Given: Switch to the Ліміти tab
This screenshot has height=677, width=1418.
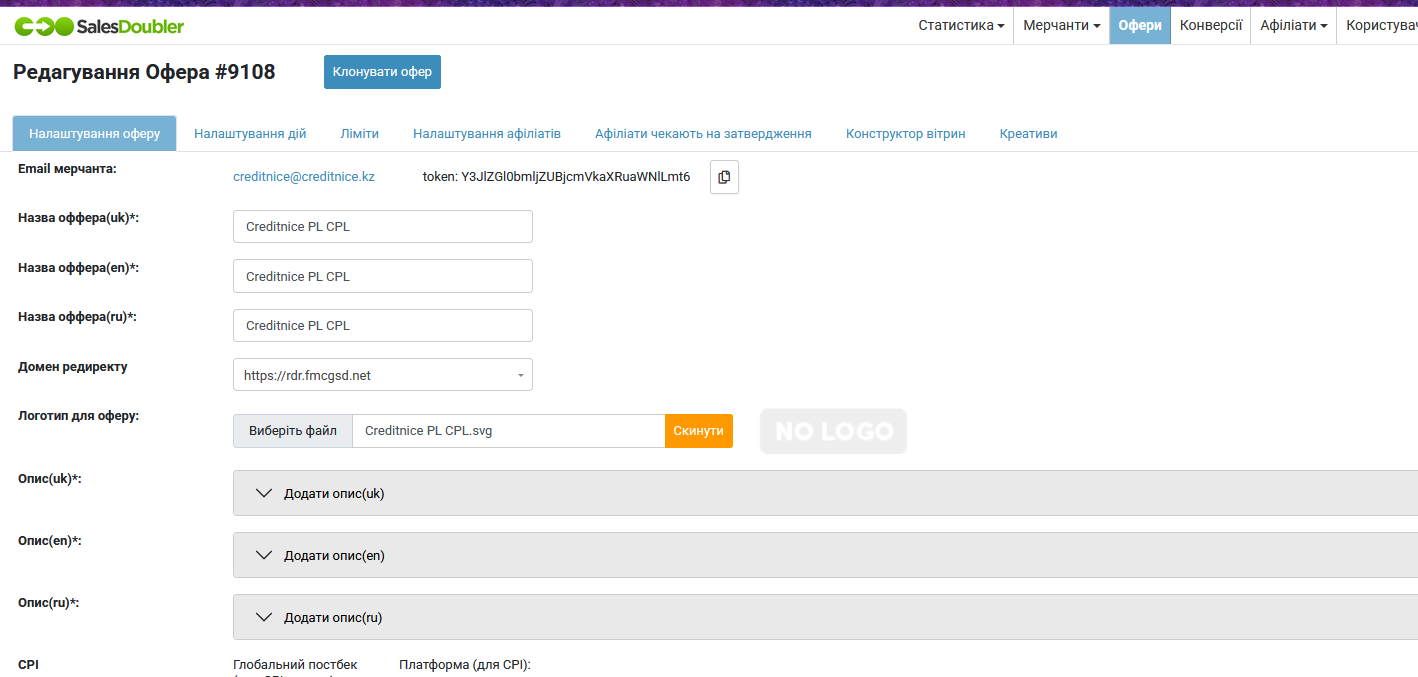Looking at the screenshot, I should pos(359,133).
